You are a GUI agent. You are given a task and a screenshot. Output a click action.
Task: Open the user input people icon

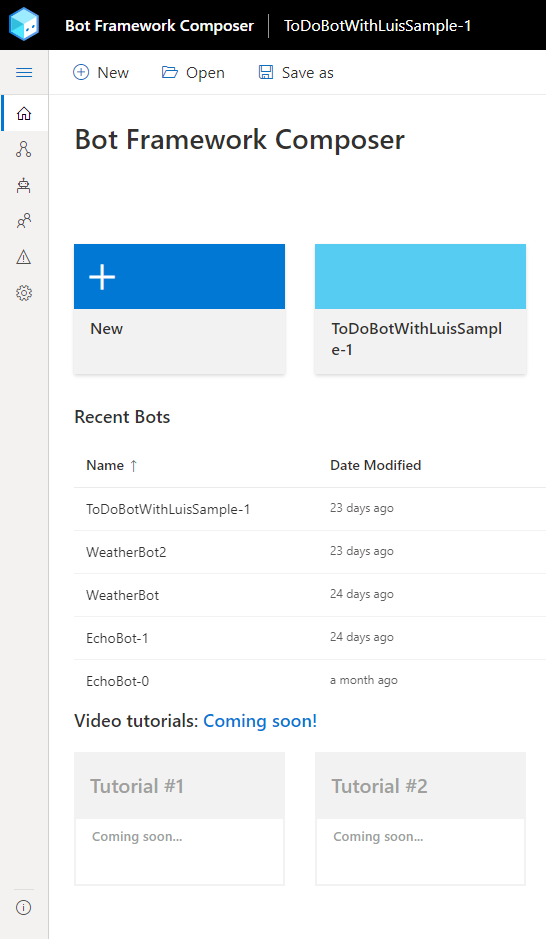[24, 221]
